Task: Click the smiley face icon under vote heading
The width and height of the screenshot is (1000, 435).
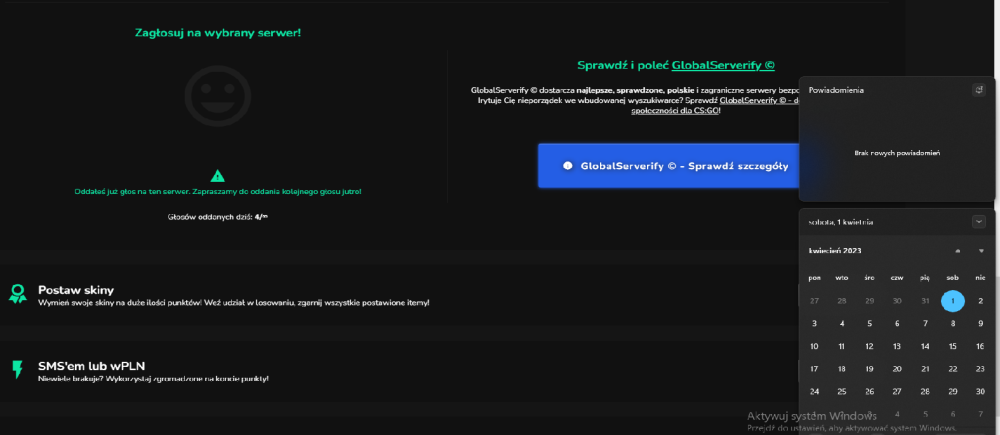Action: click(x=217, y=96)
